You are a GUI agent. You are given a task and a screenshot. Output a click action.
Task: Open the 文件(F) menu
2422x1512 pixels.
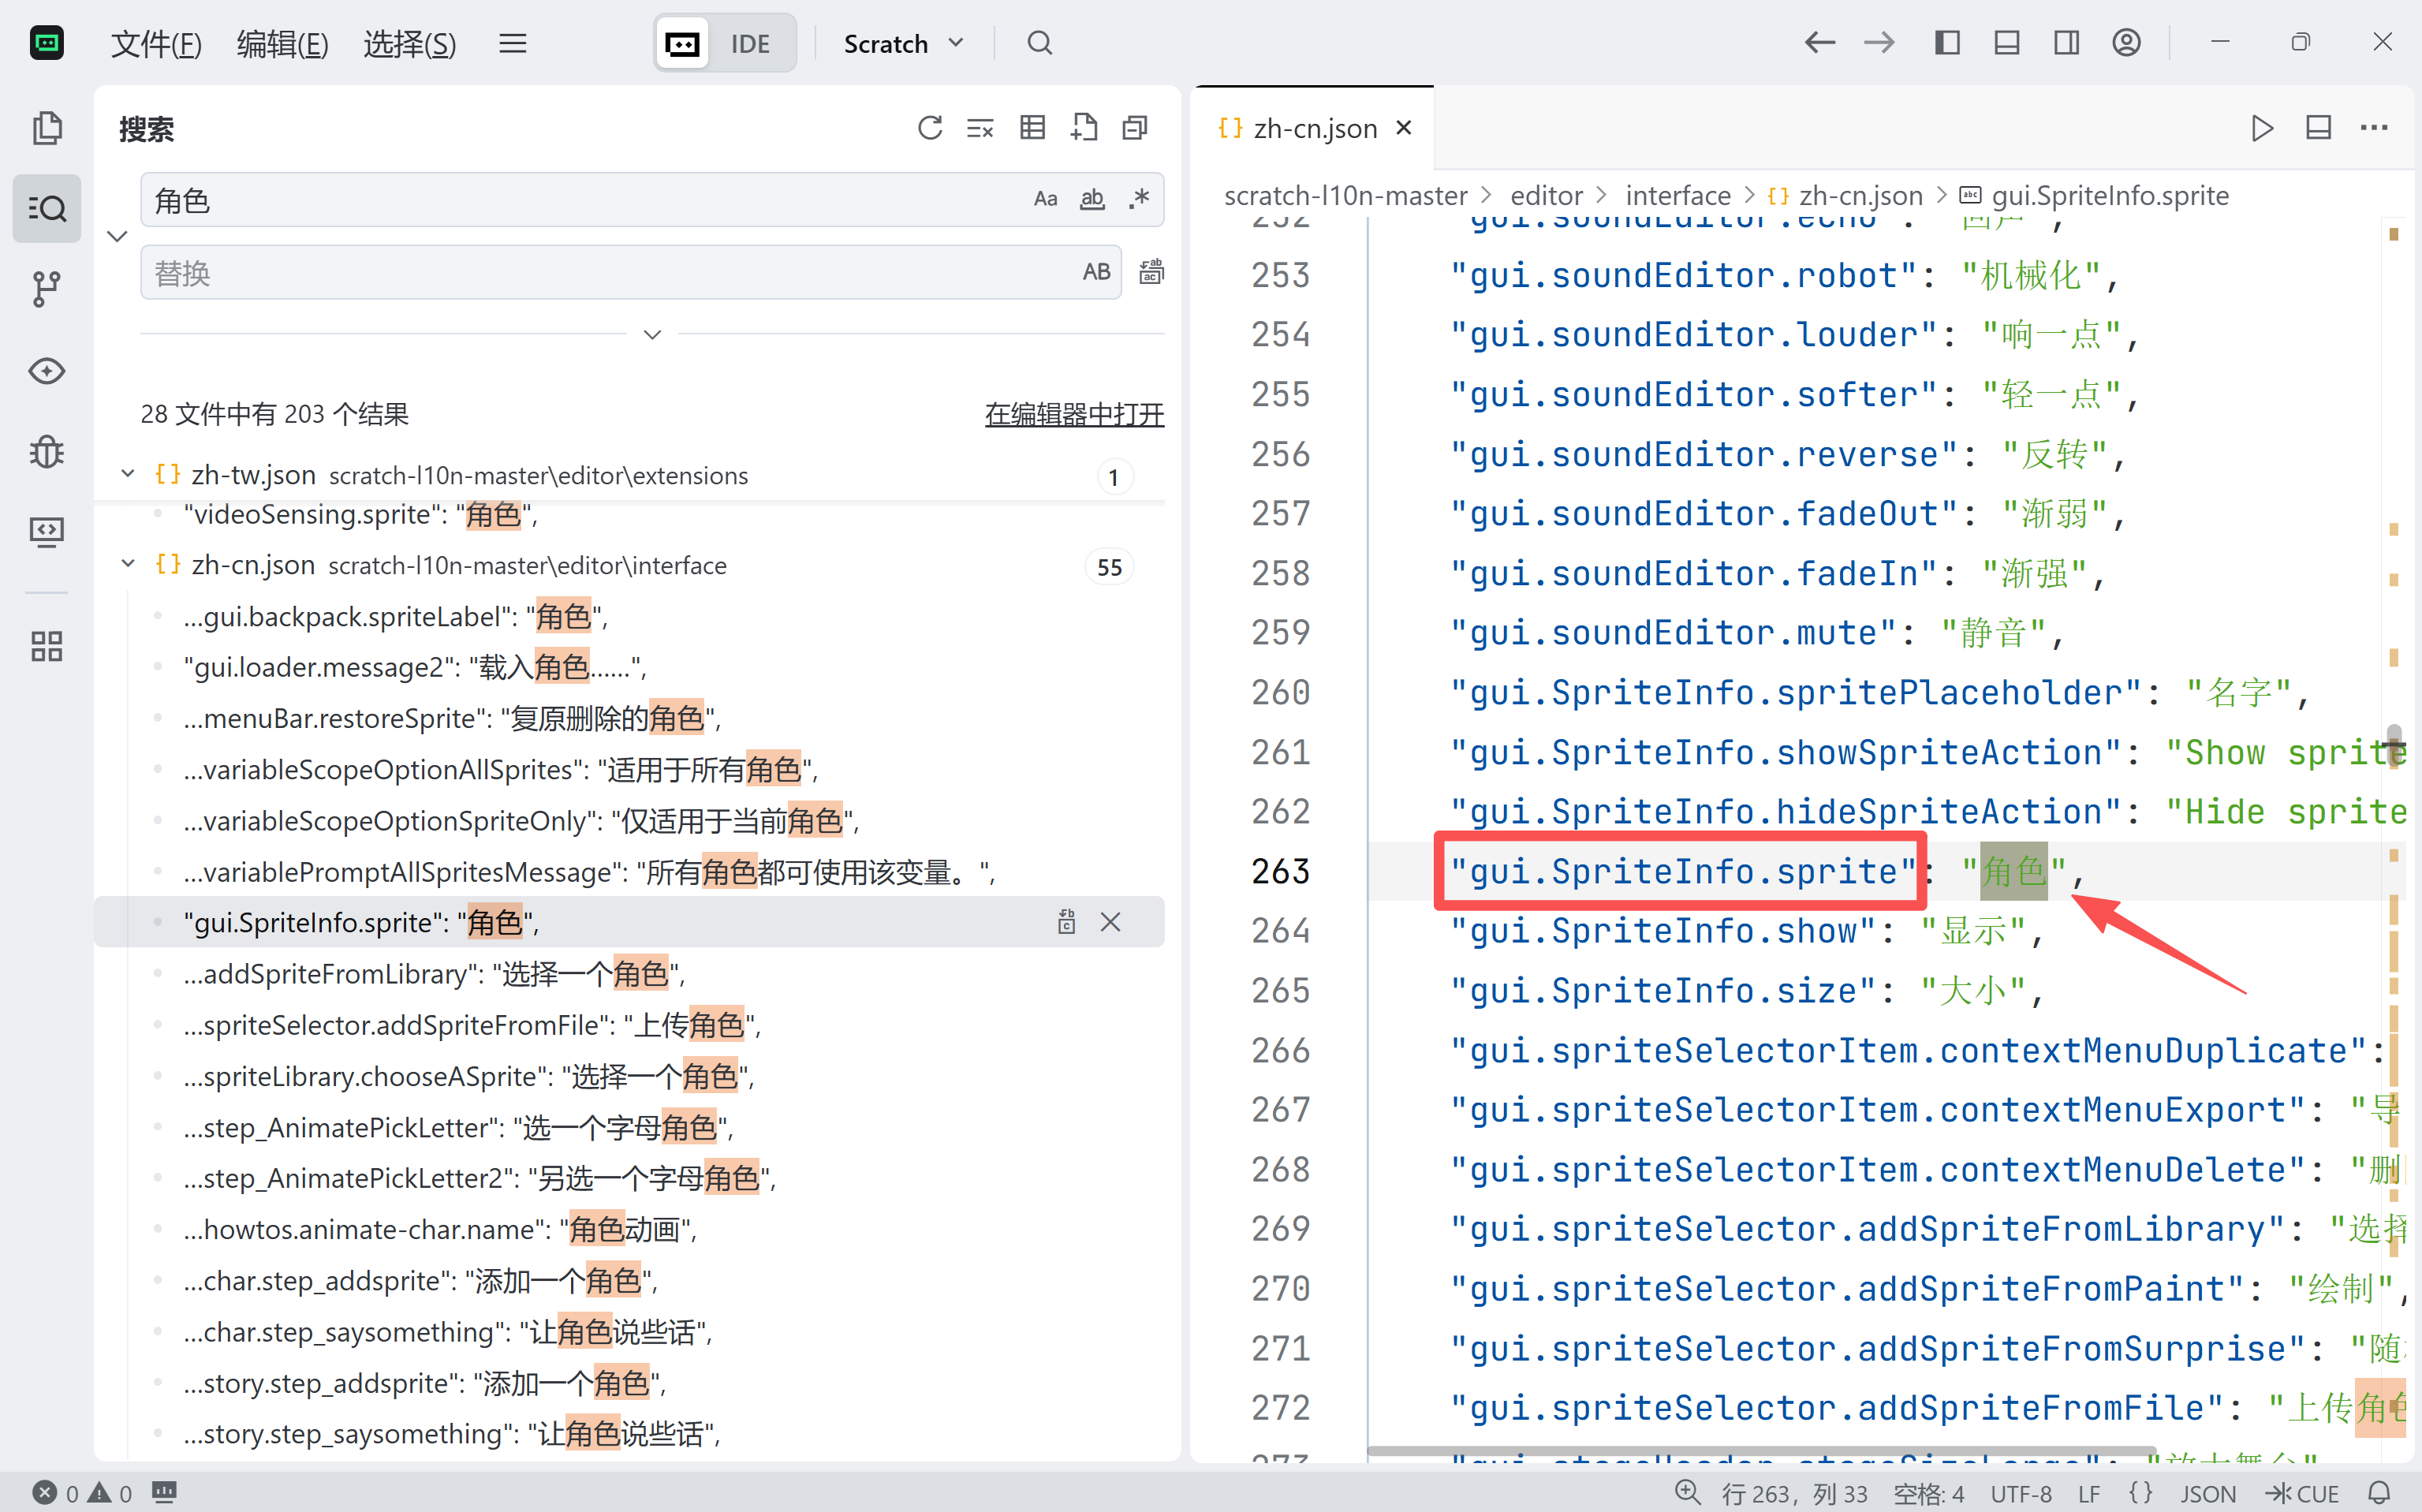coord(156,43)
